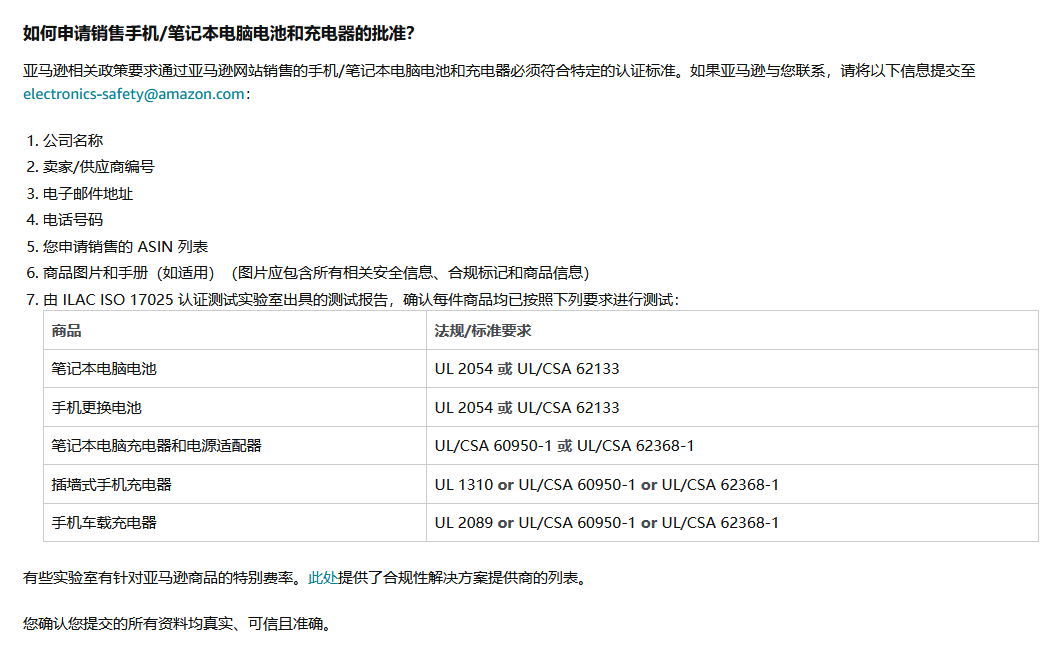
Task: Click the standards cell in the 笔记本电脑电池 row
Action: [x=732, y=369]
